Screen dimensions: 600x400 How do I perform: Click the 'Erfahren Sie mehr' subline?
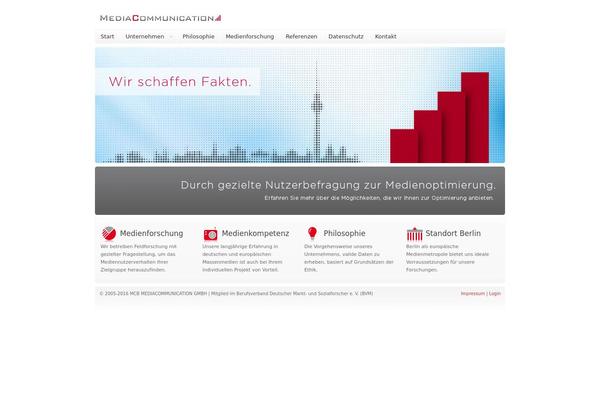click(x=379, y=198)
